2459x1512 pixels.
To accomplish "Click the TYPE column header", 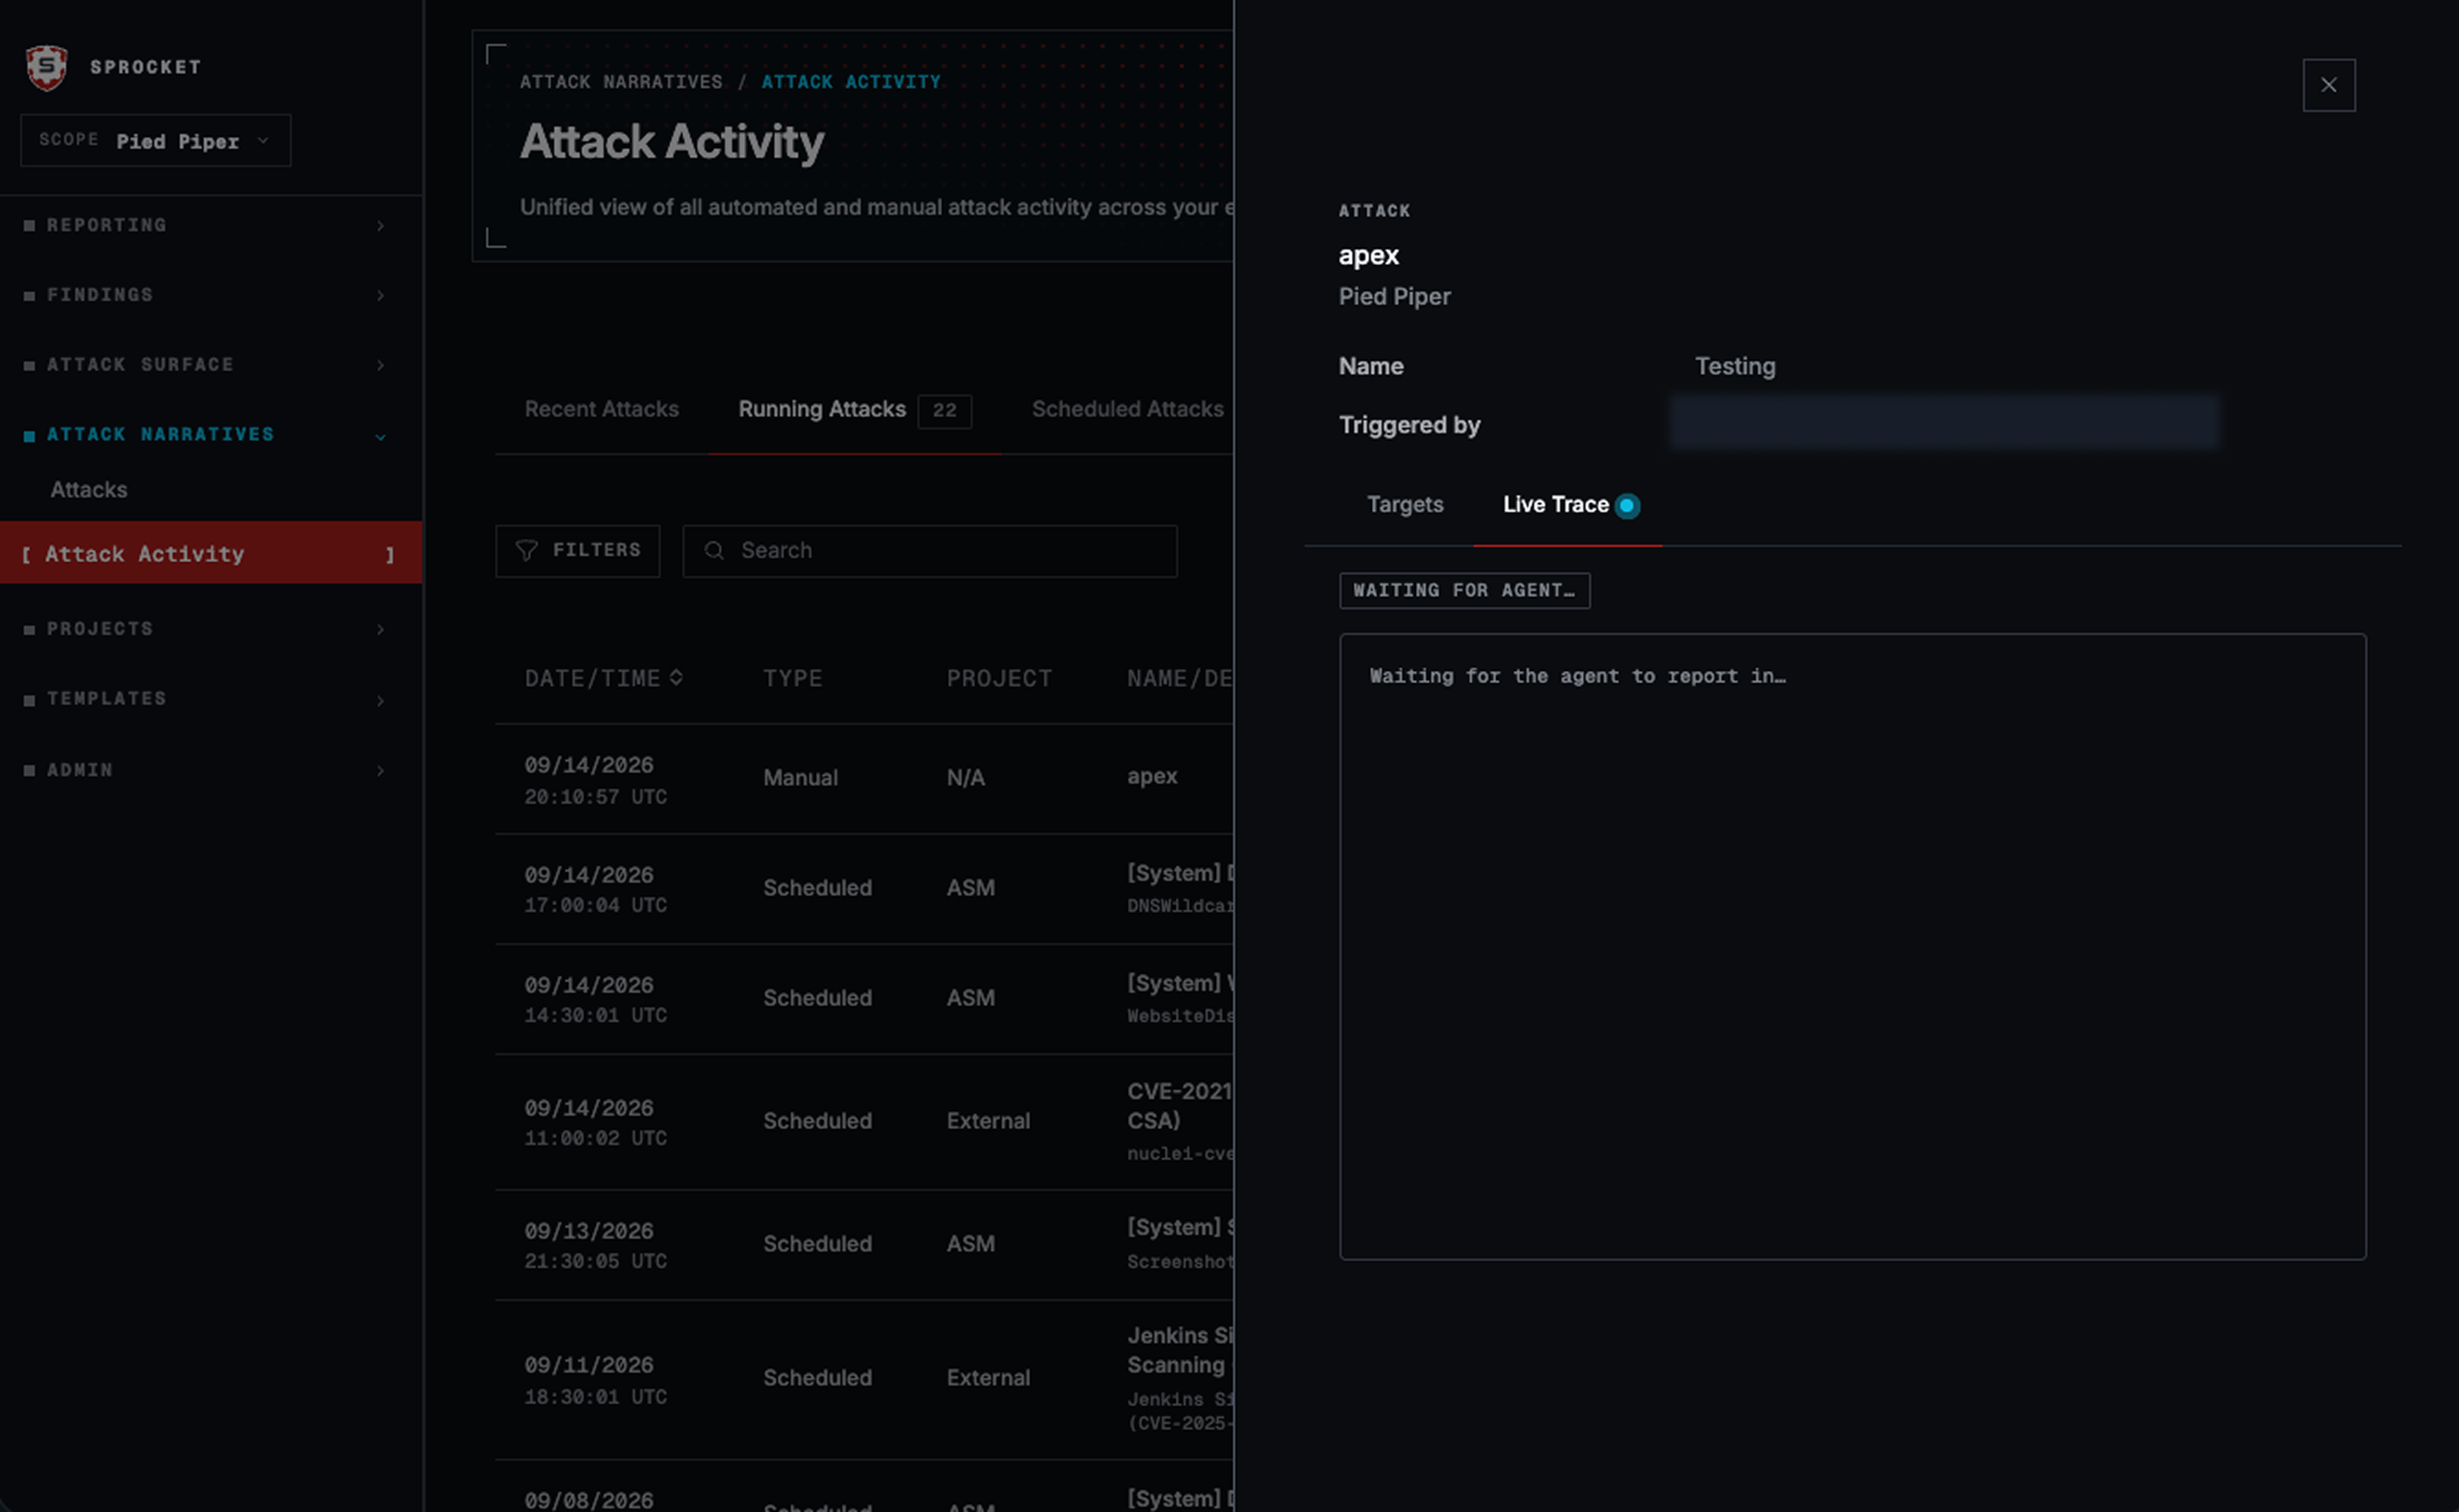I will click(793, 679).
